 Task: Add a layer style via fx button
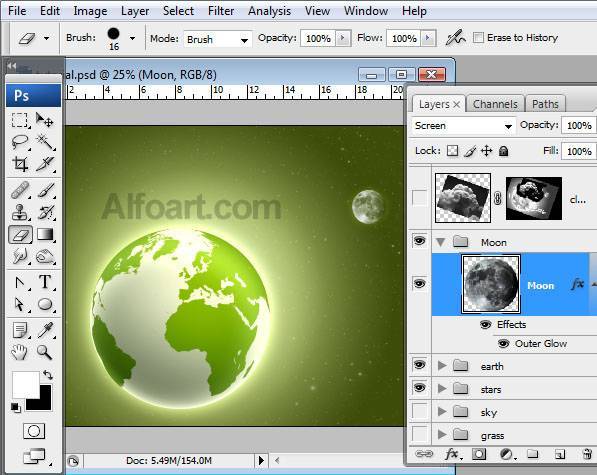pyautogui.click(x=452, y=454)
